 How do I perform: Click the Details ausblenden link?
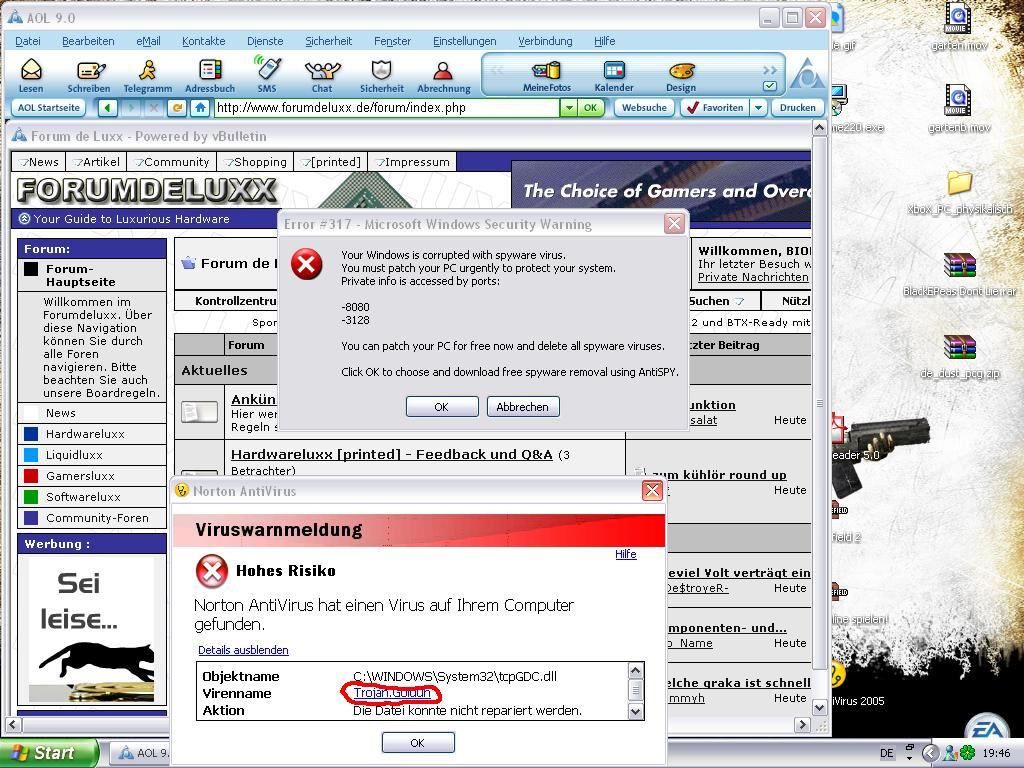[243, 650]
